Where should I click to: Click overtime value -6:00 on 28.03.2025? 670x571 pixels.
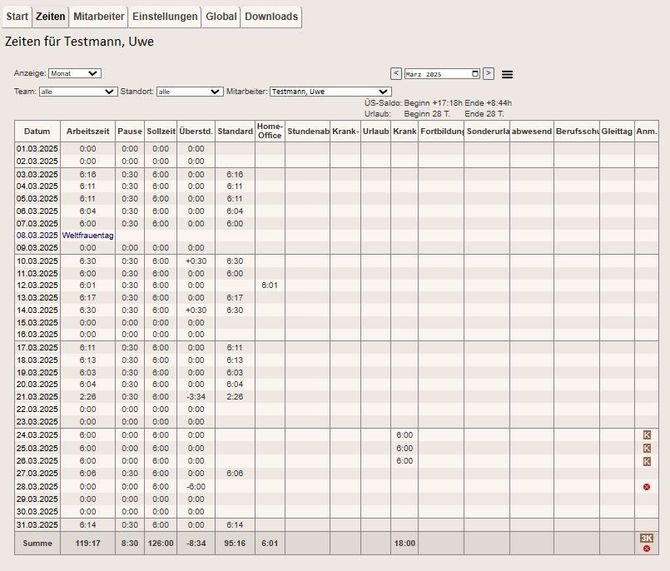coord(196,486)
